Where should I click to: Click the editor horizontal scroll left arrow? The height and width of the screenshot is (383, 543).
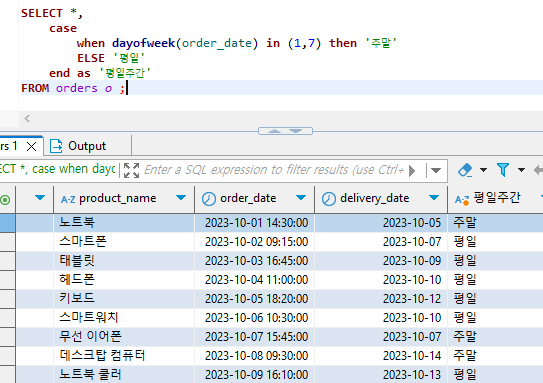tap(27, 119)
